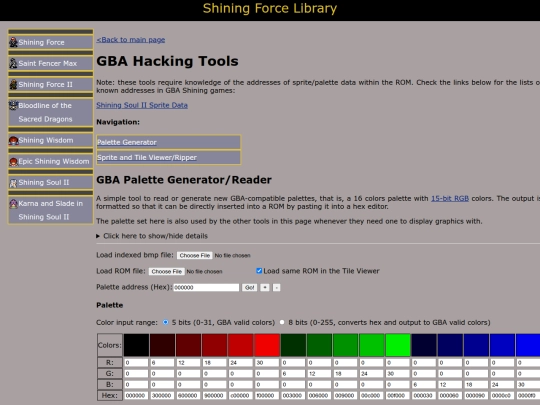Click the Kama and Slade sprite icon
This screenshot has height=405, width=540.
pyautogui.click(x=13, y=203)
